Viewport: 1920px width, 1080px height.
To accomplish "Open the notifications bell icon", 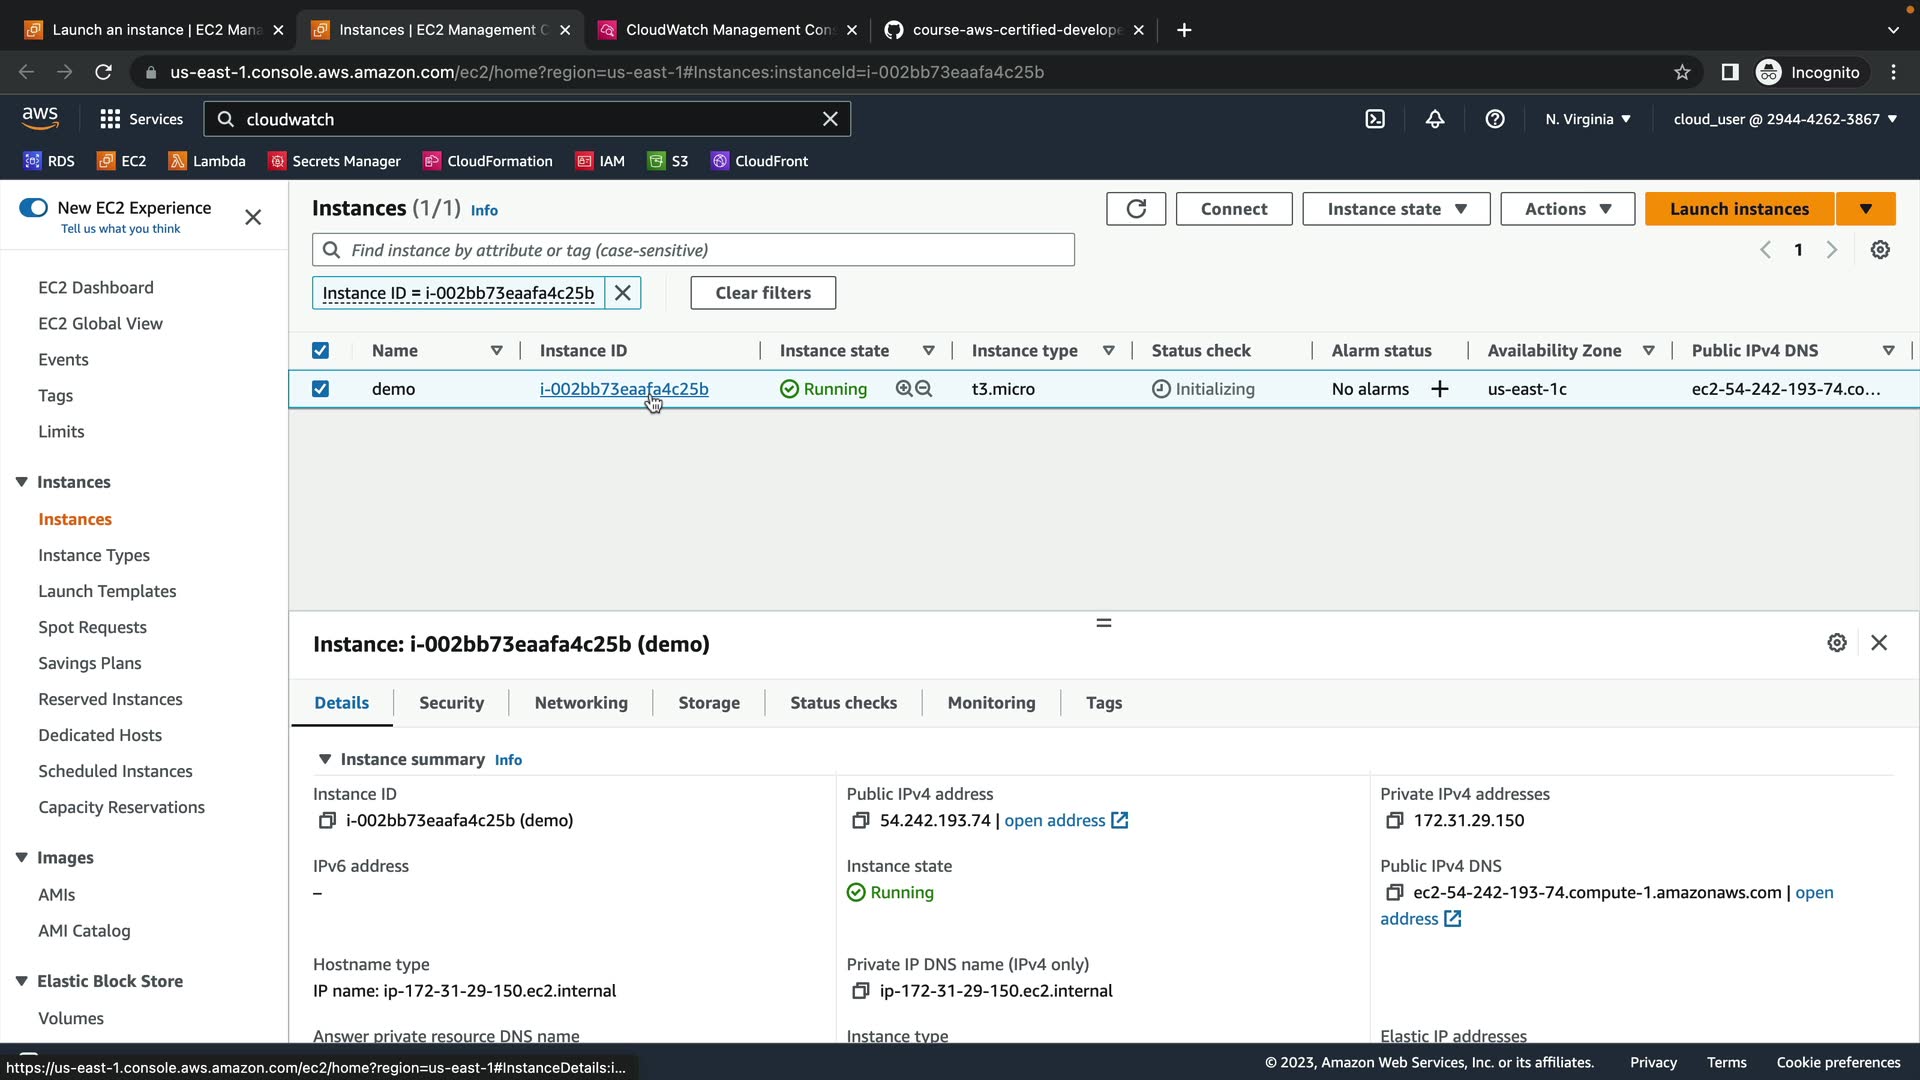I will coord(1435,119).
